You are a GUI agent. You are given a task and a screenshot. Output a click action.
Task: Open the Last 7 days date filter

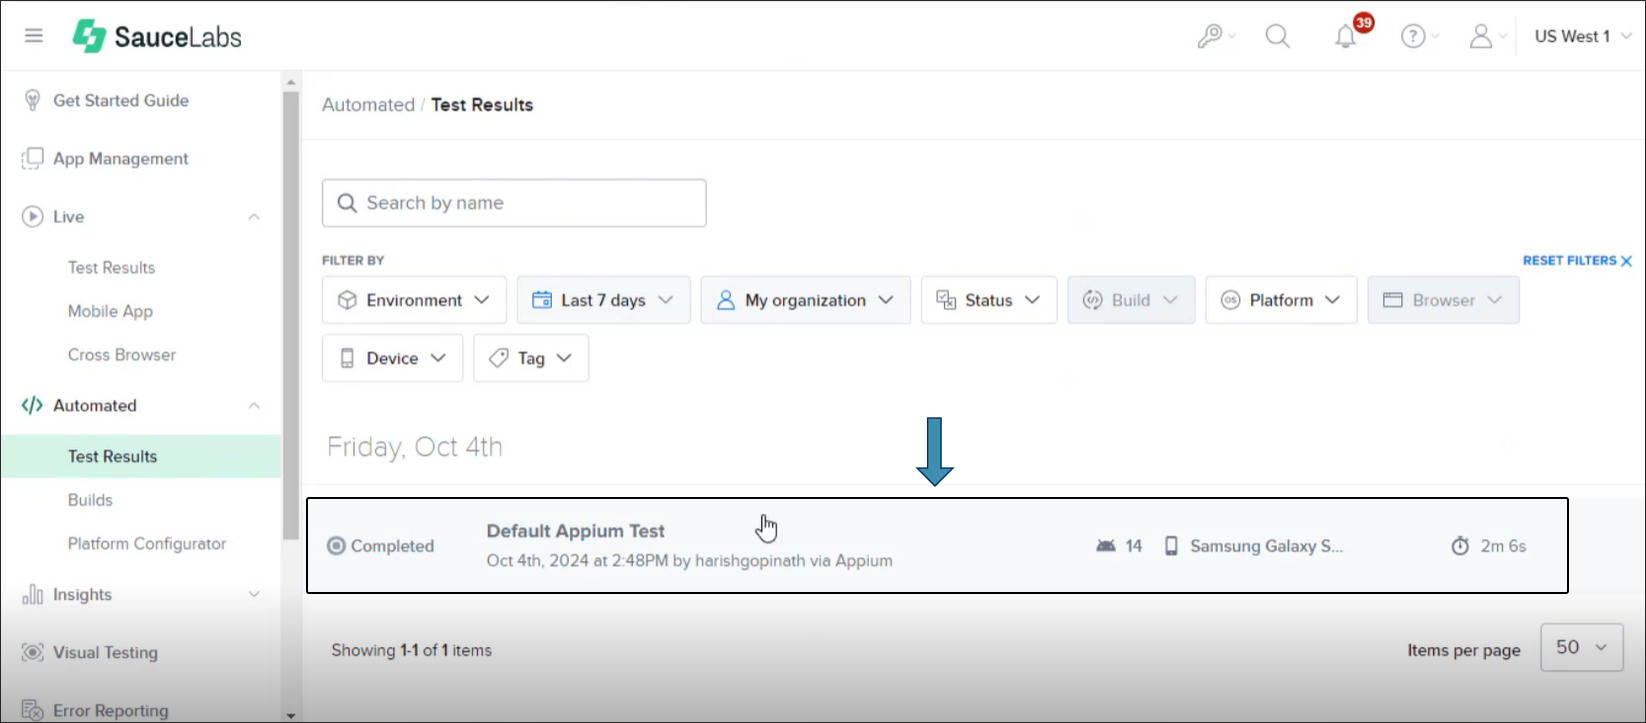603,300
